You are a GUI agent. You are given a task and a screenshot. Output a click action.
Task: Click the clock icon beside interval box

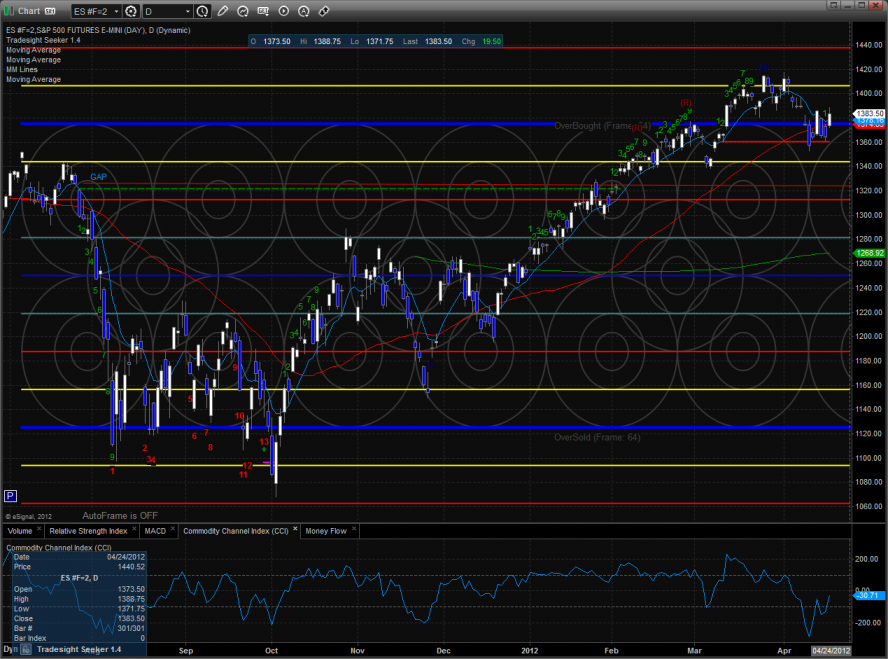204,11
